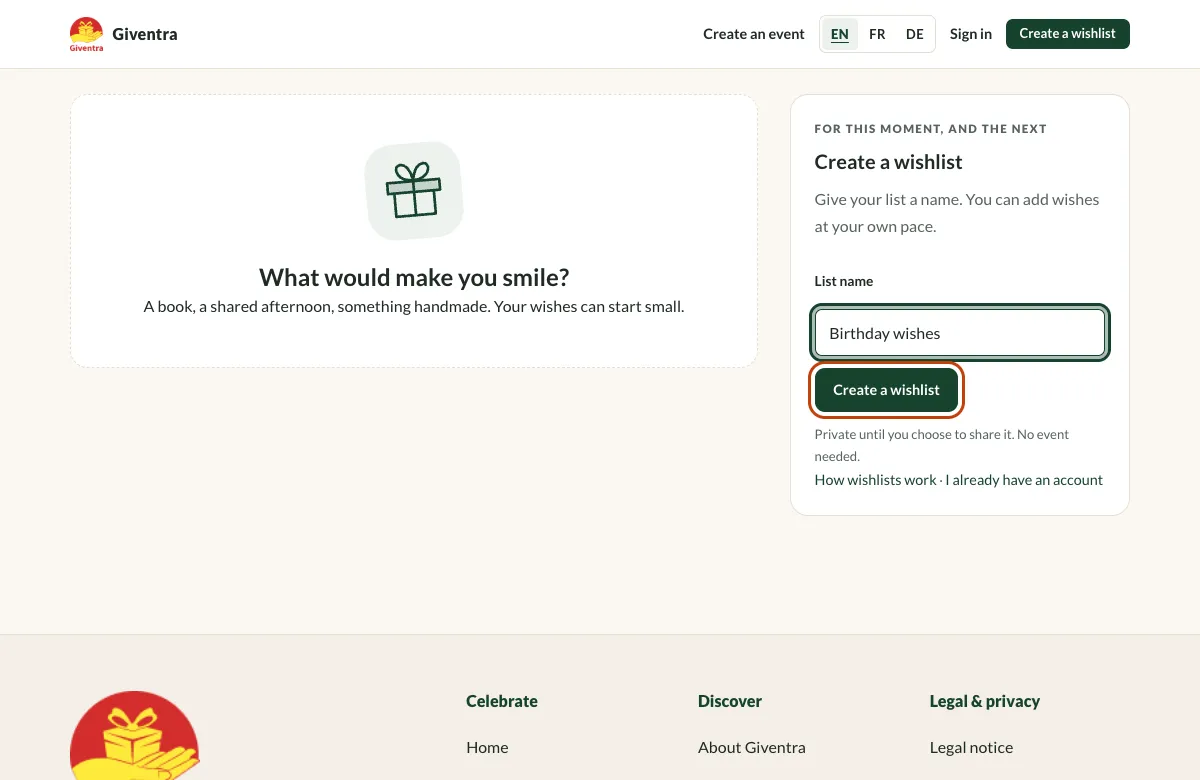The height and width of the screenshot is (780, 1200).
Task: Switch language to EN
Action: [x=840, y=34]
